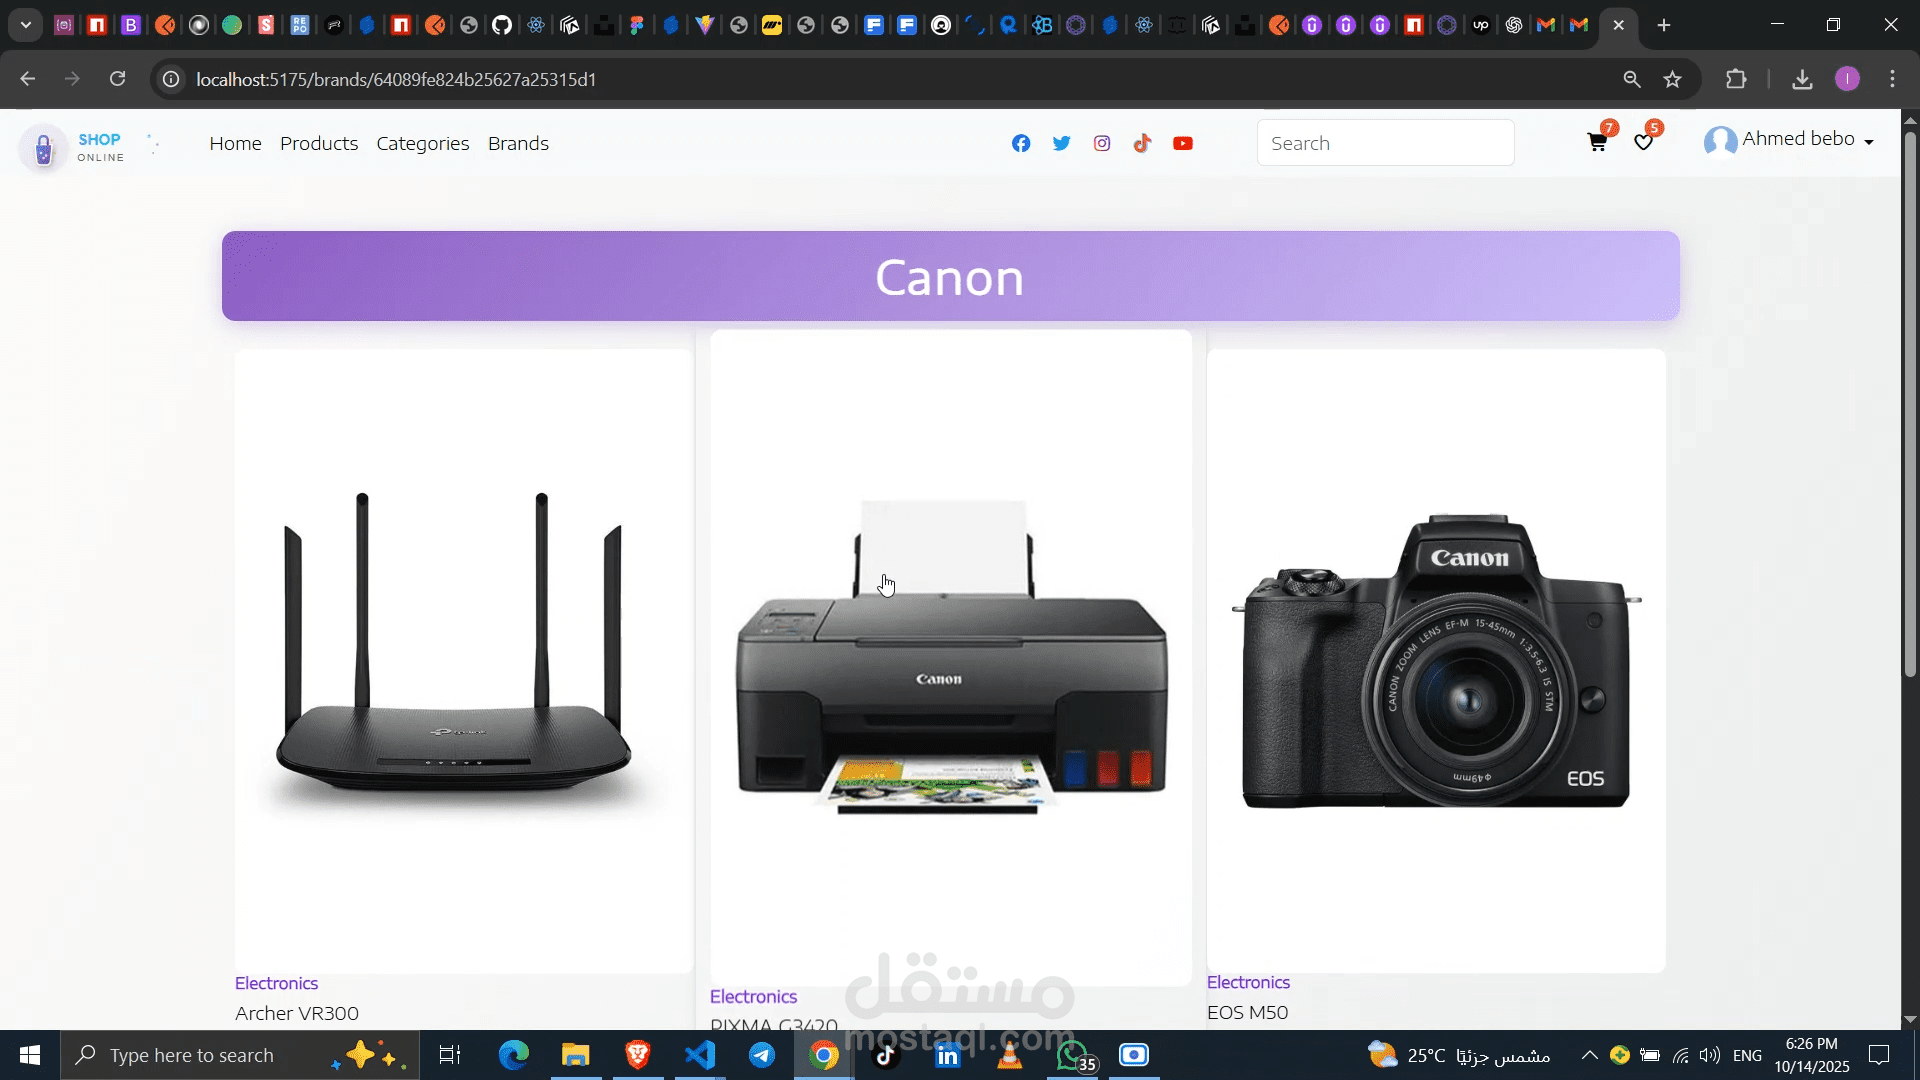Expand the Ahmed bebo user dropdown
Viewport: 1920px width, 1080px height.
(1788, 140)
